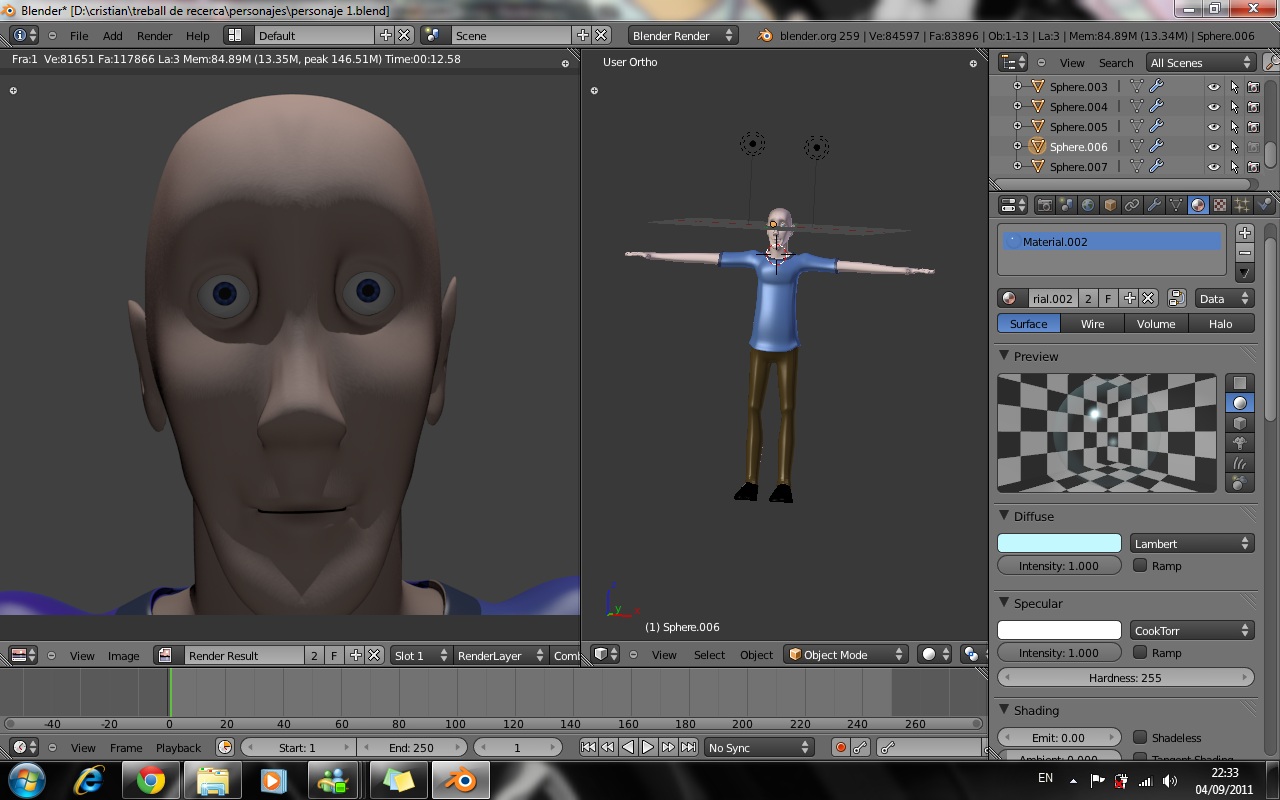Click the specular color swatch
1280x800 pixels.
tap(1059, 630)
